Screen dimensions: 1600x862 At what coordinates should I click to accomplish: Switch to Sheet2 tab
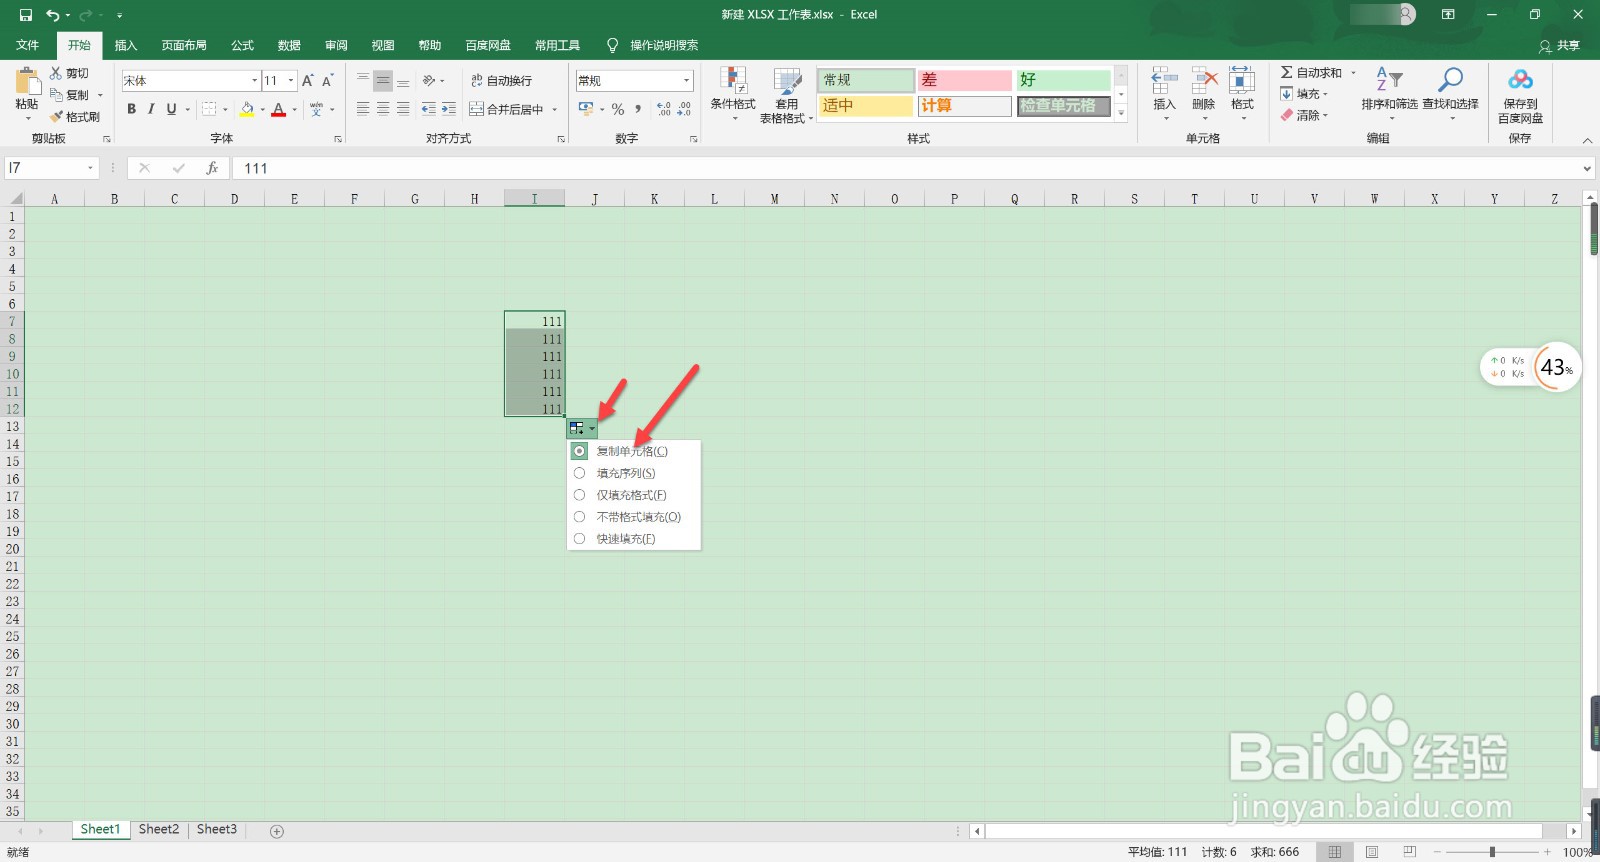159,830
